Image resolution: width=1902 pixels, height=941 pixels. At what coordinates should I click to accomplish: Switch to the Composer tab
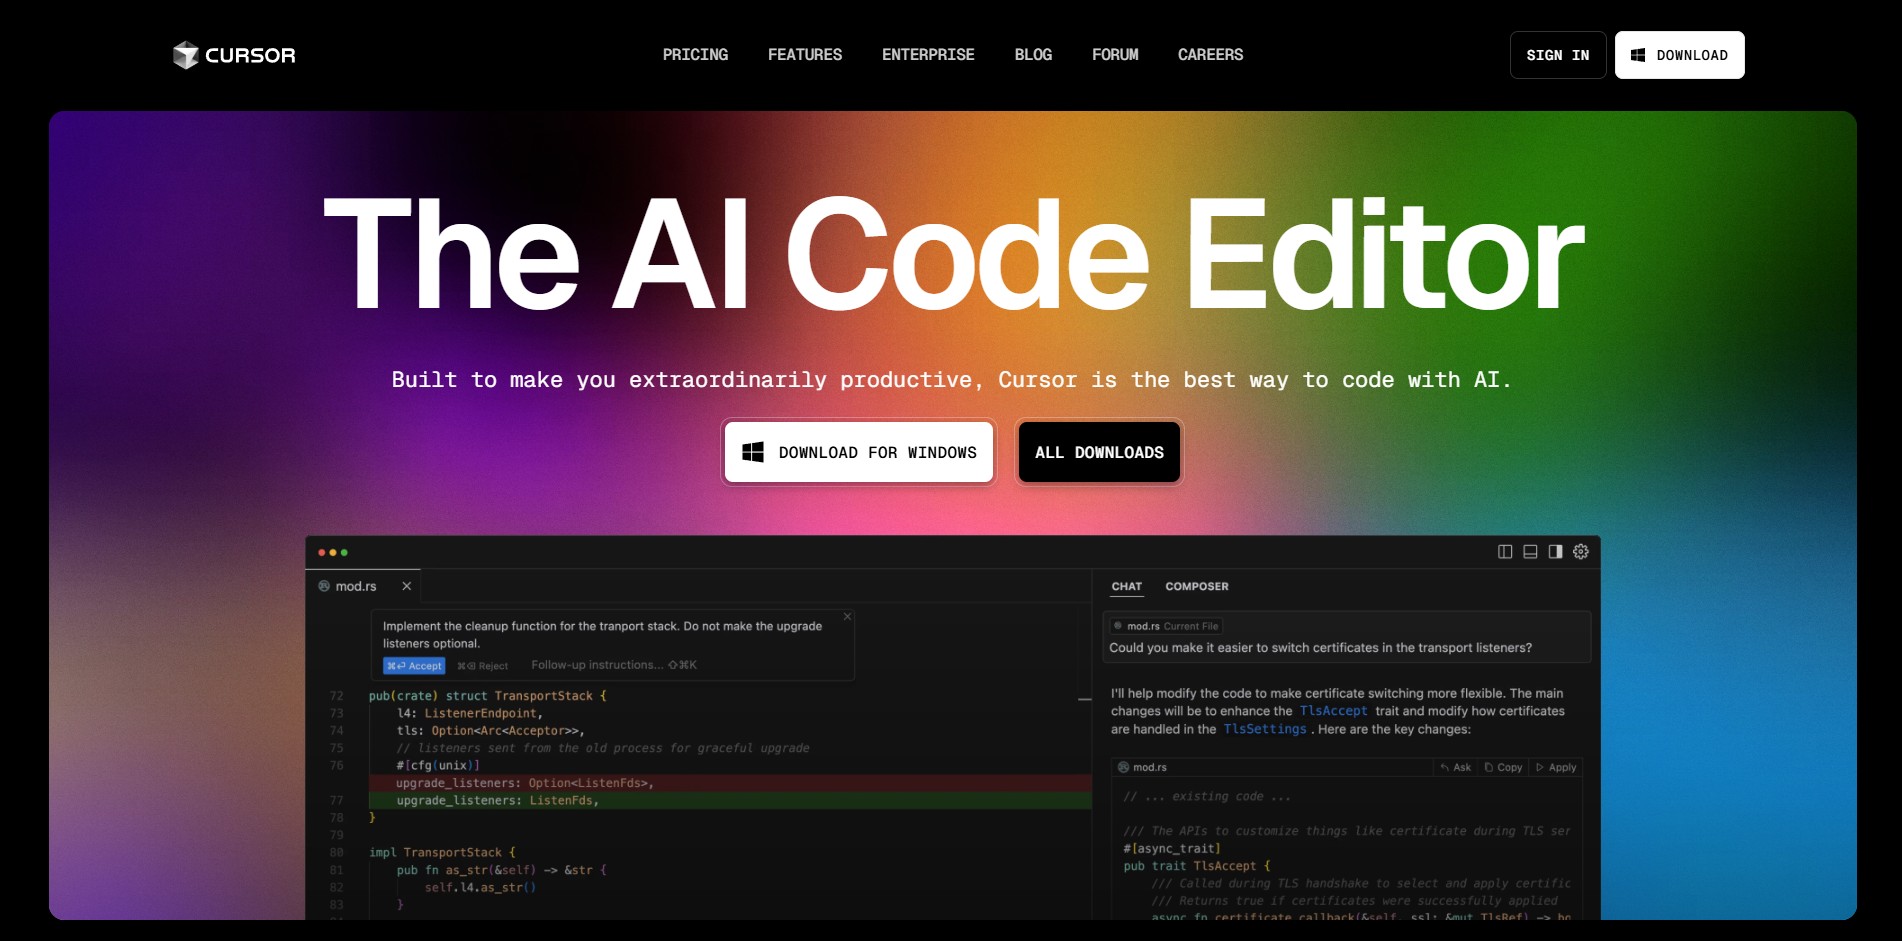tap(1197, 587)
